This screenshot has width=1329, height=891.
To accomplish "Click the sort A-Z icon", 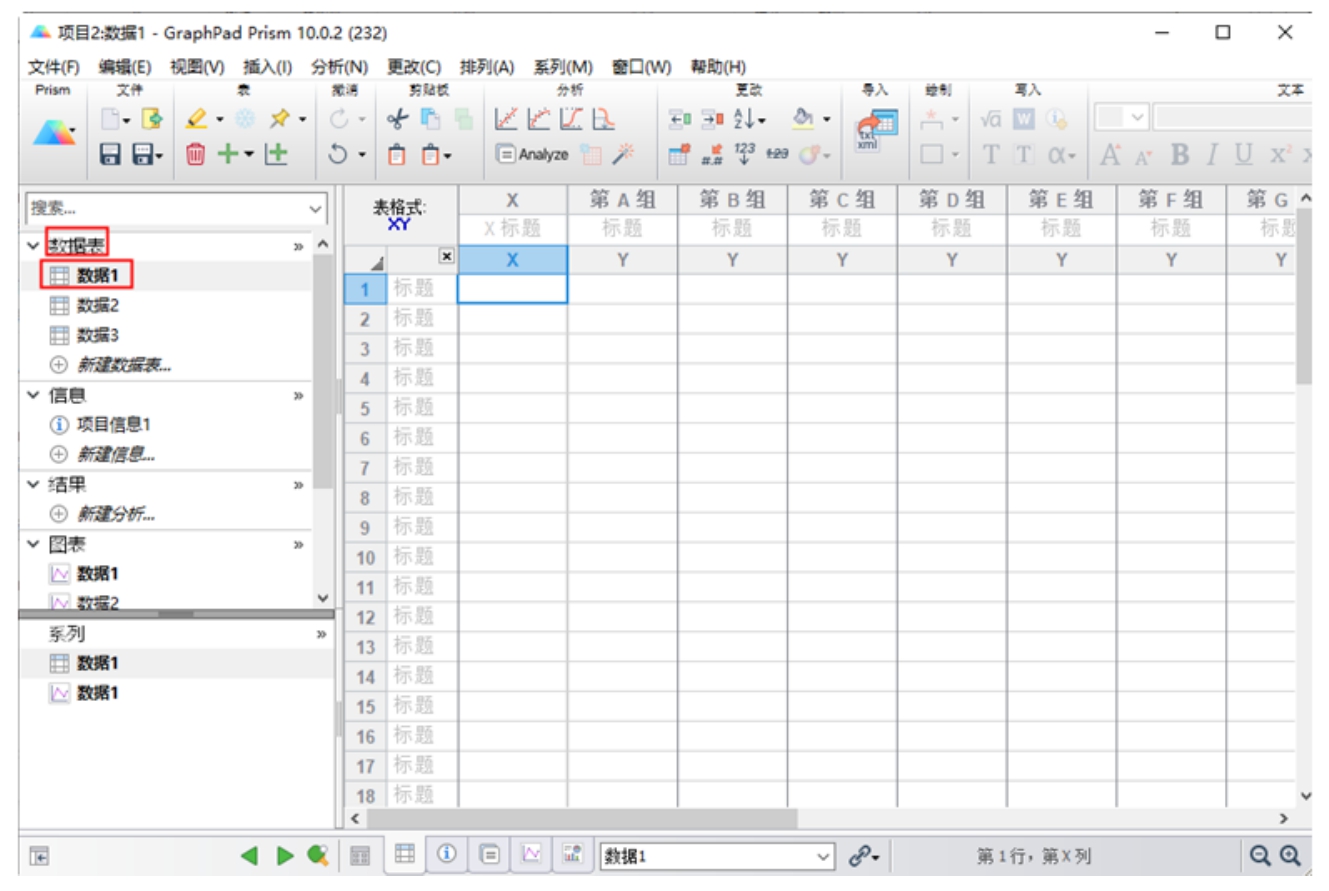I will coord(746,120).
